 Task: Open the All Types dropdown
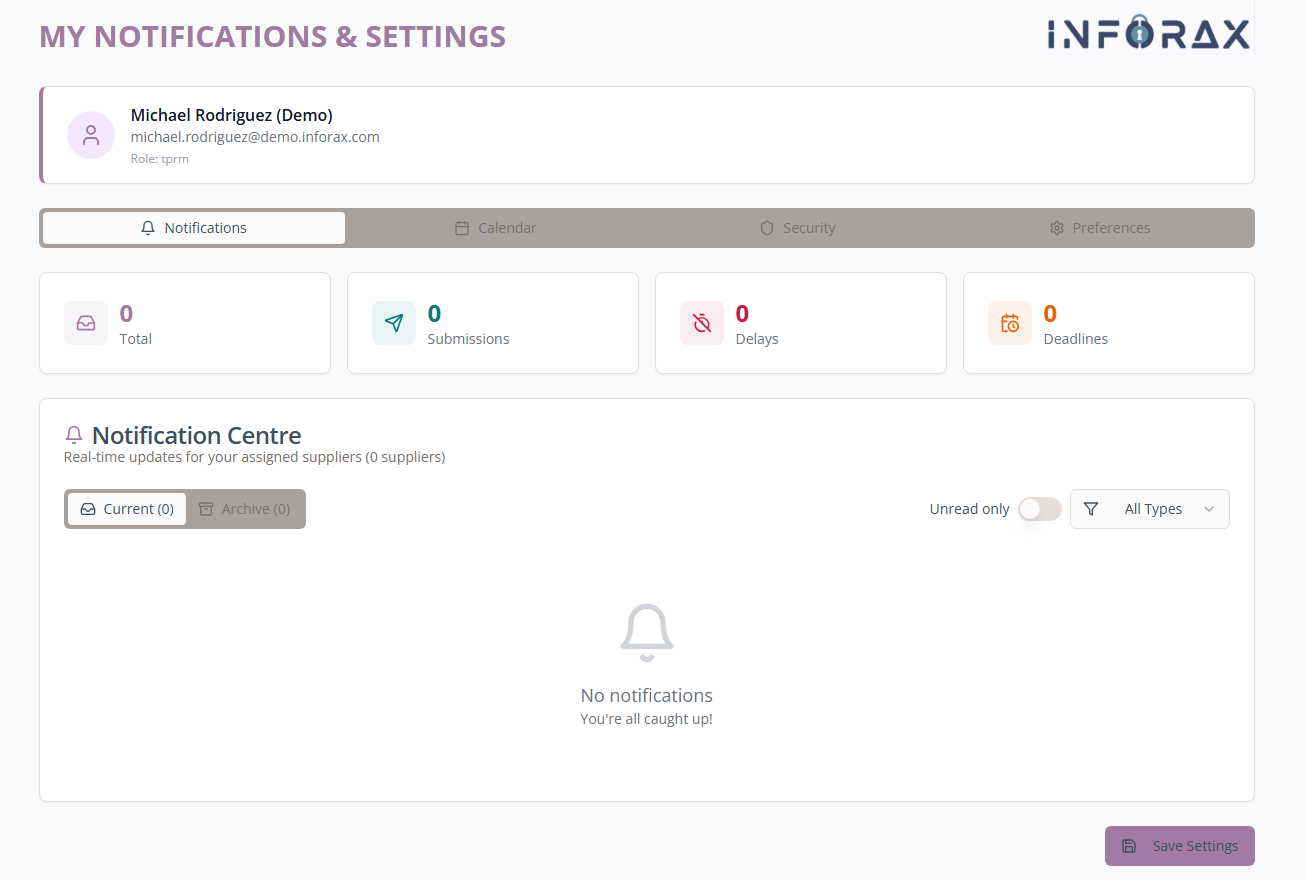coord(1150,509)
